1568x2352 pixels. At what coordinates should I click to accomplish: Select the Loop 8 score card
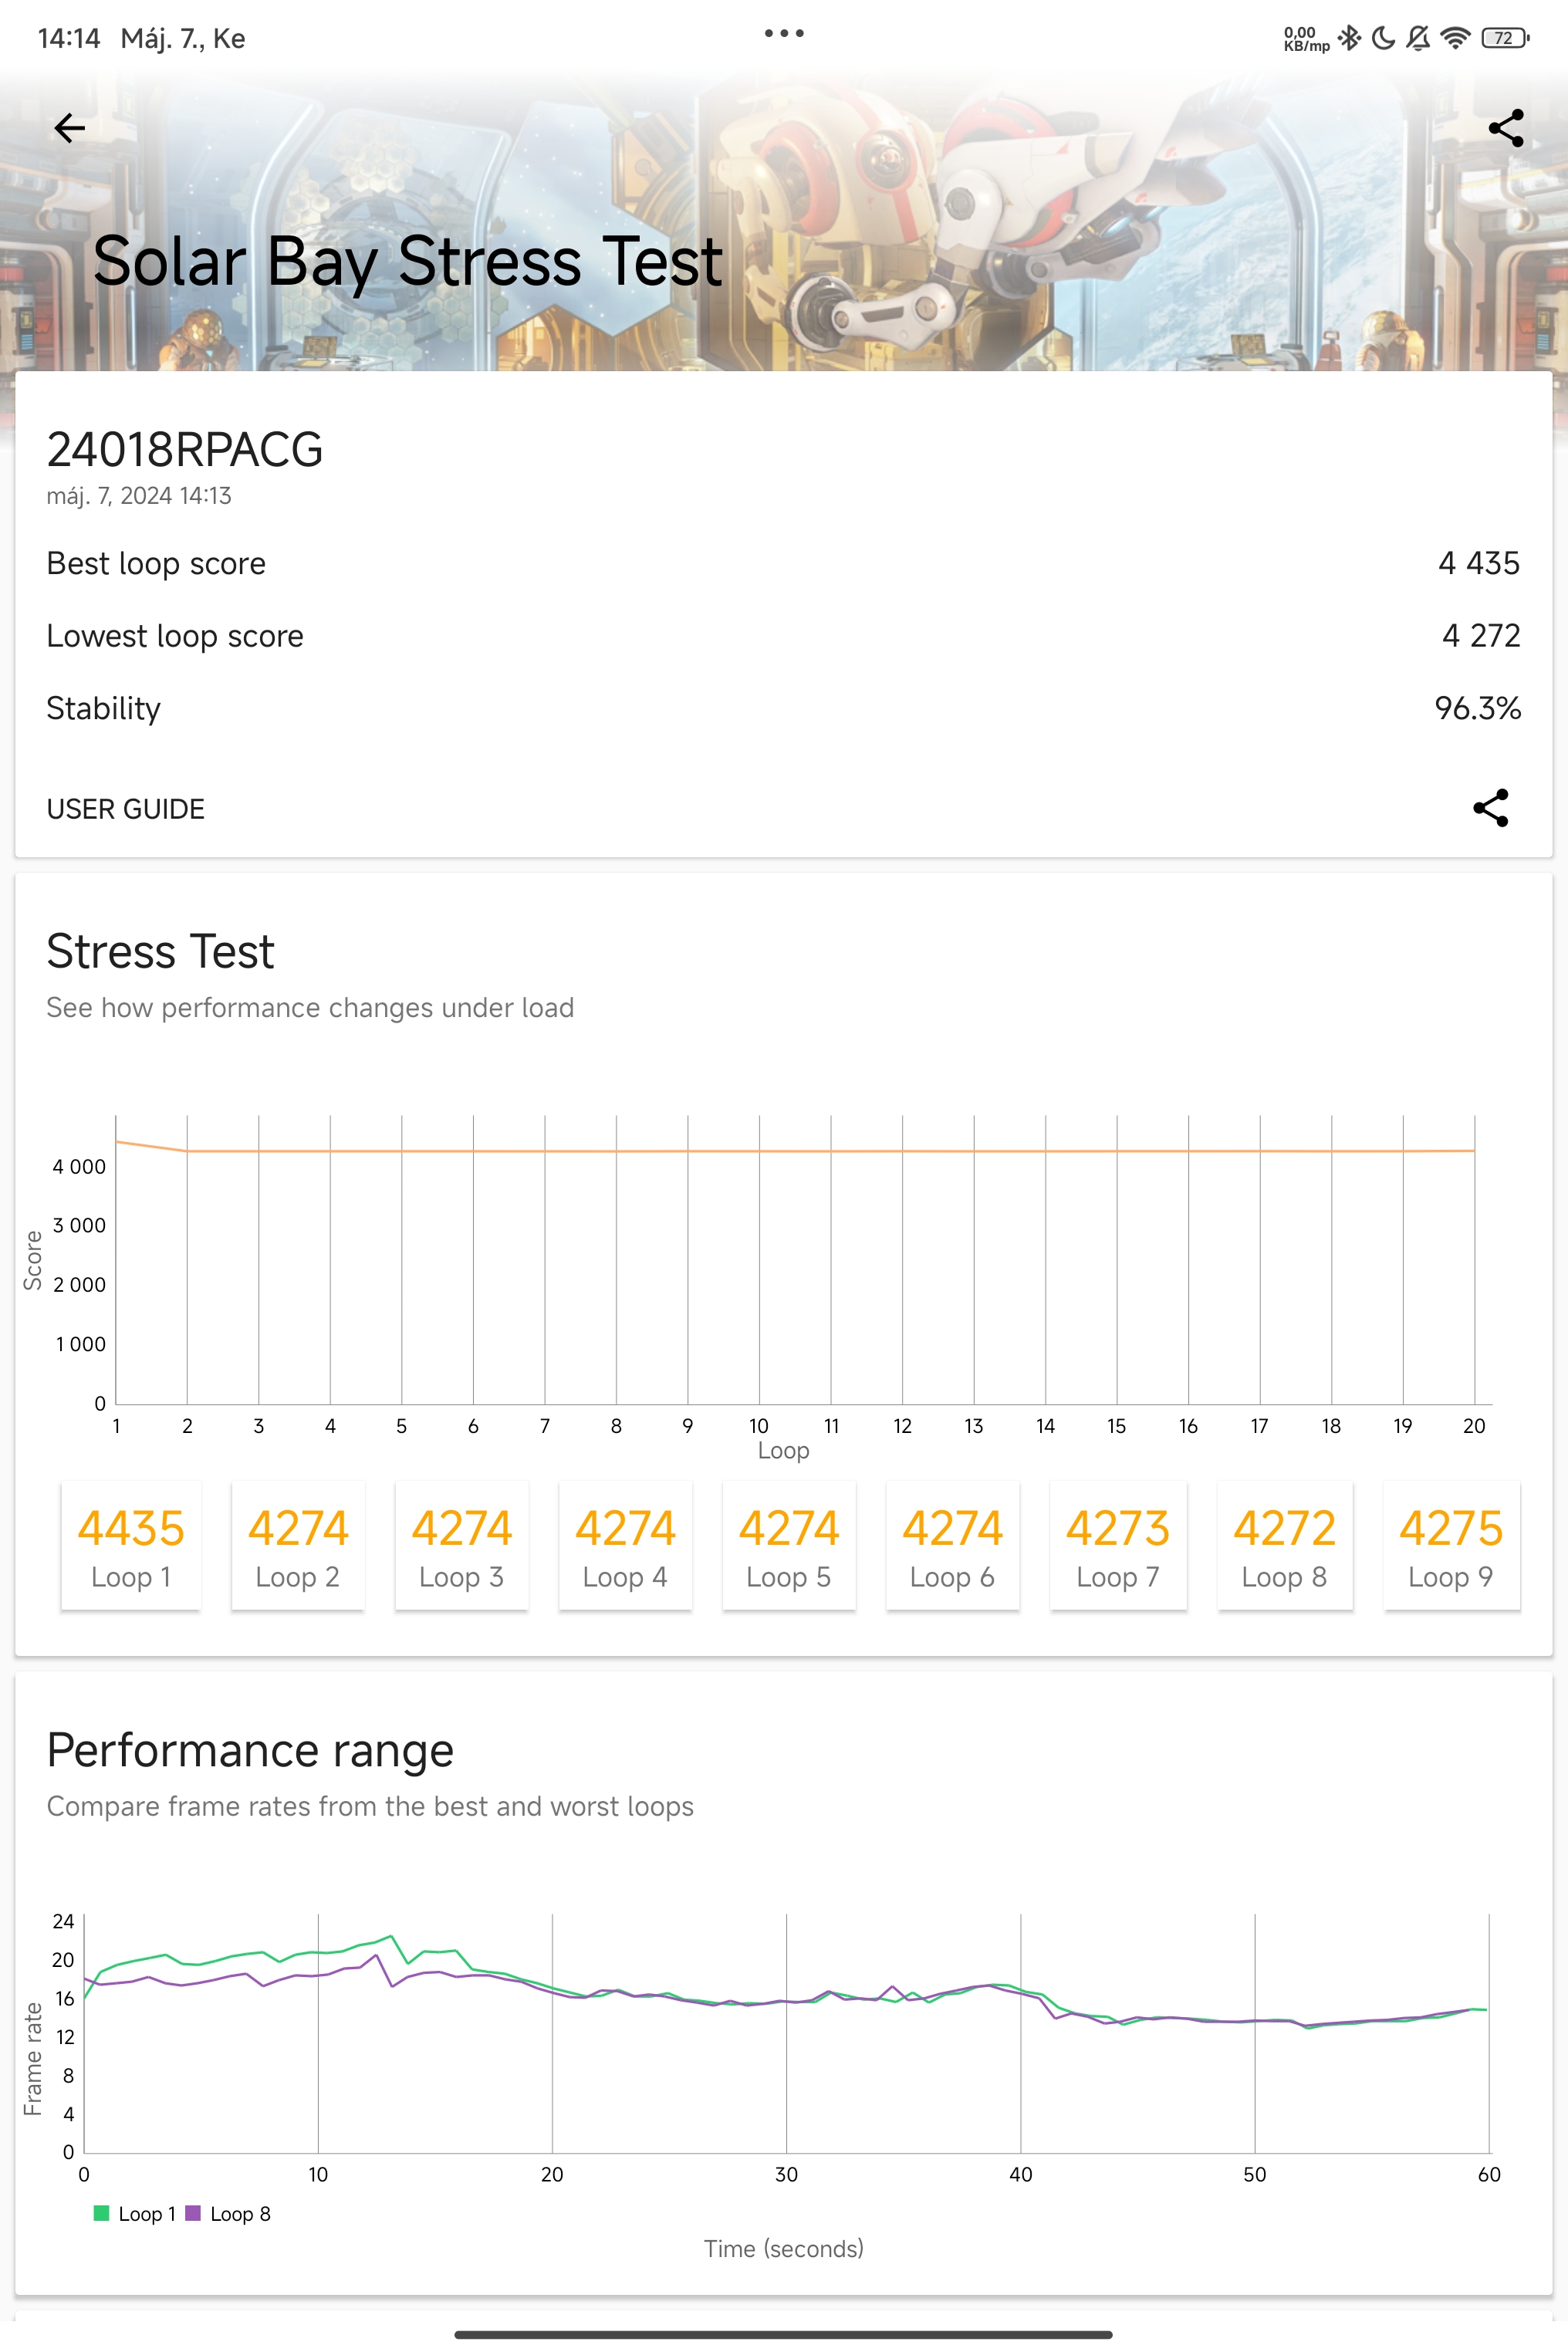[1285, 1546]
